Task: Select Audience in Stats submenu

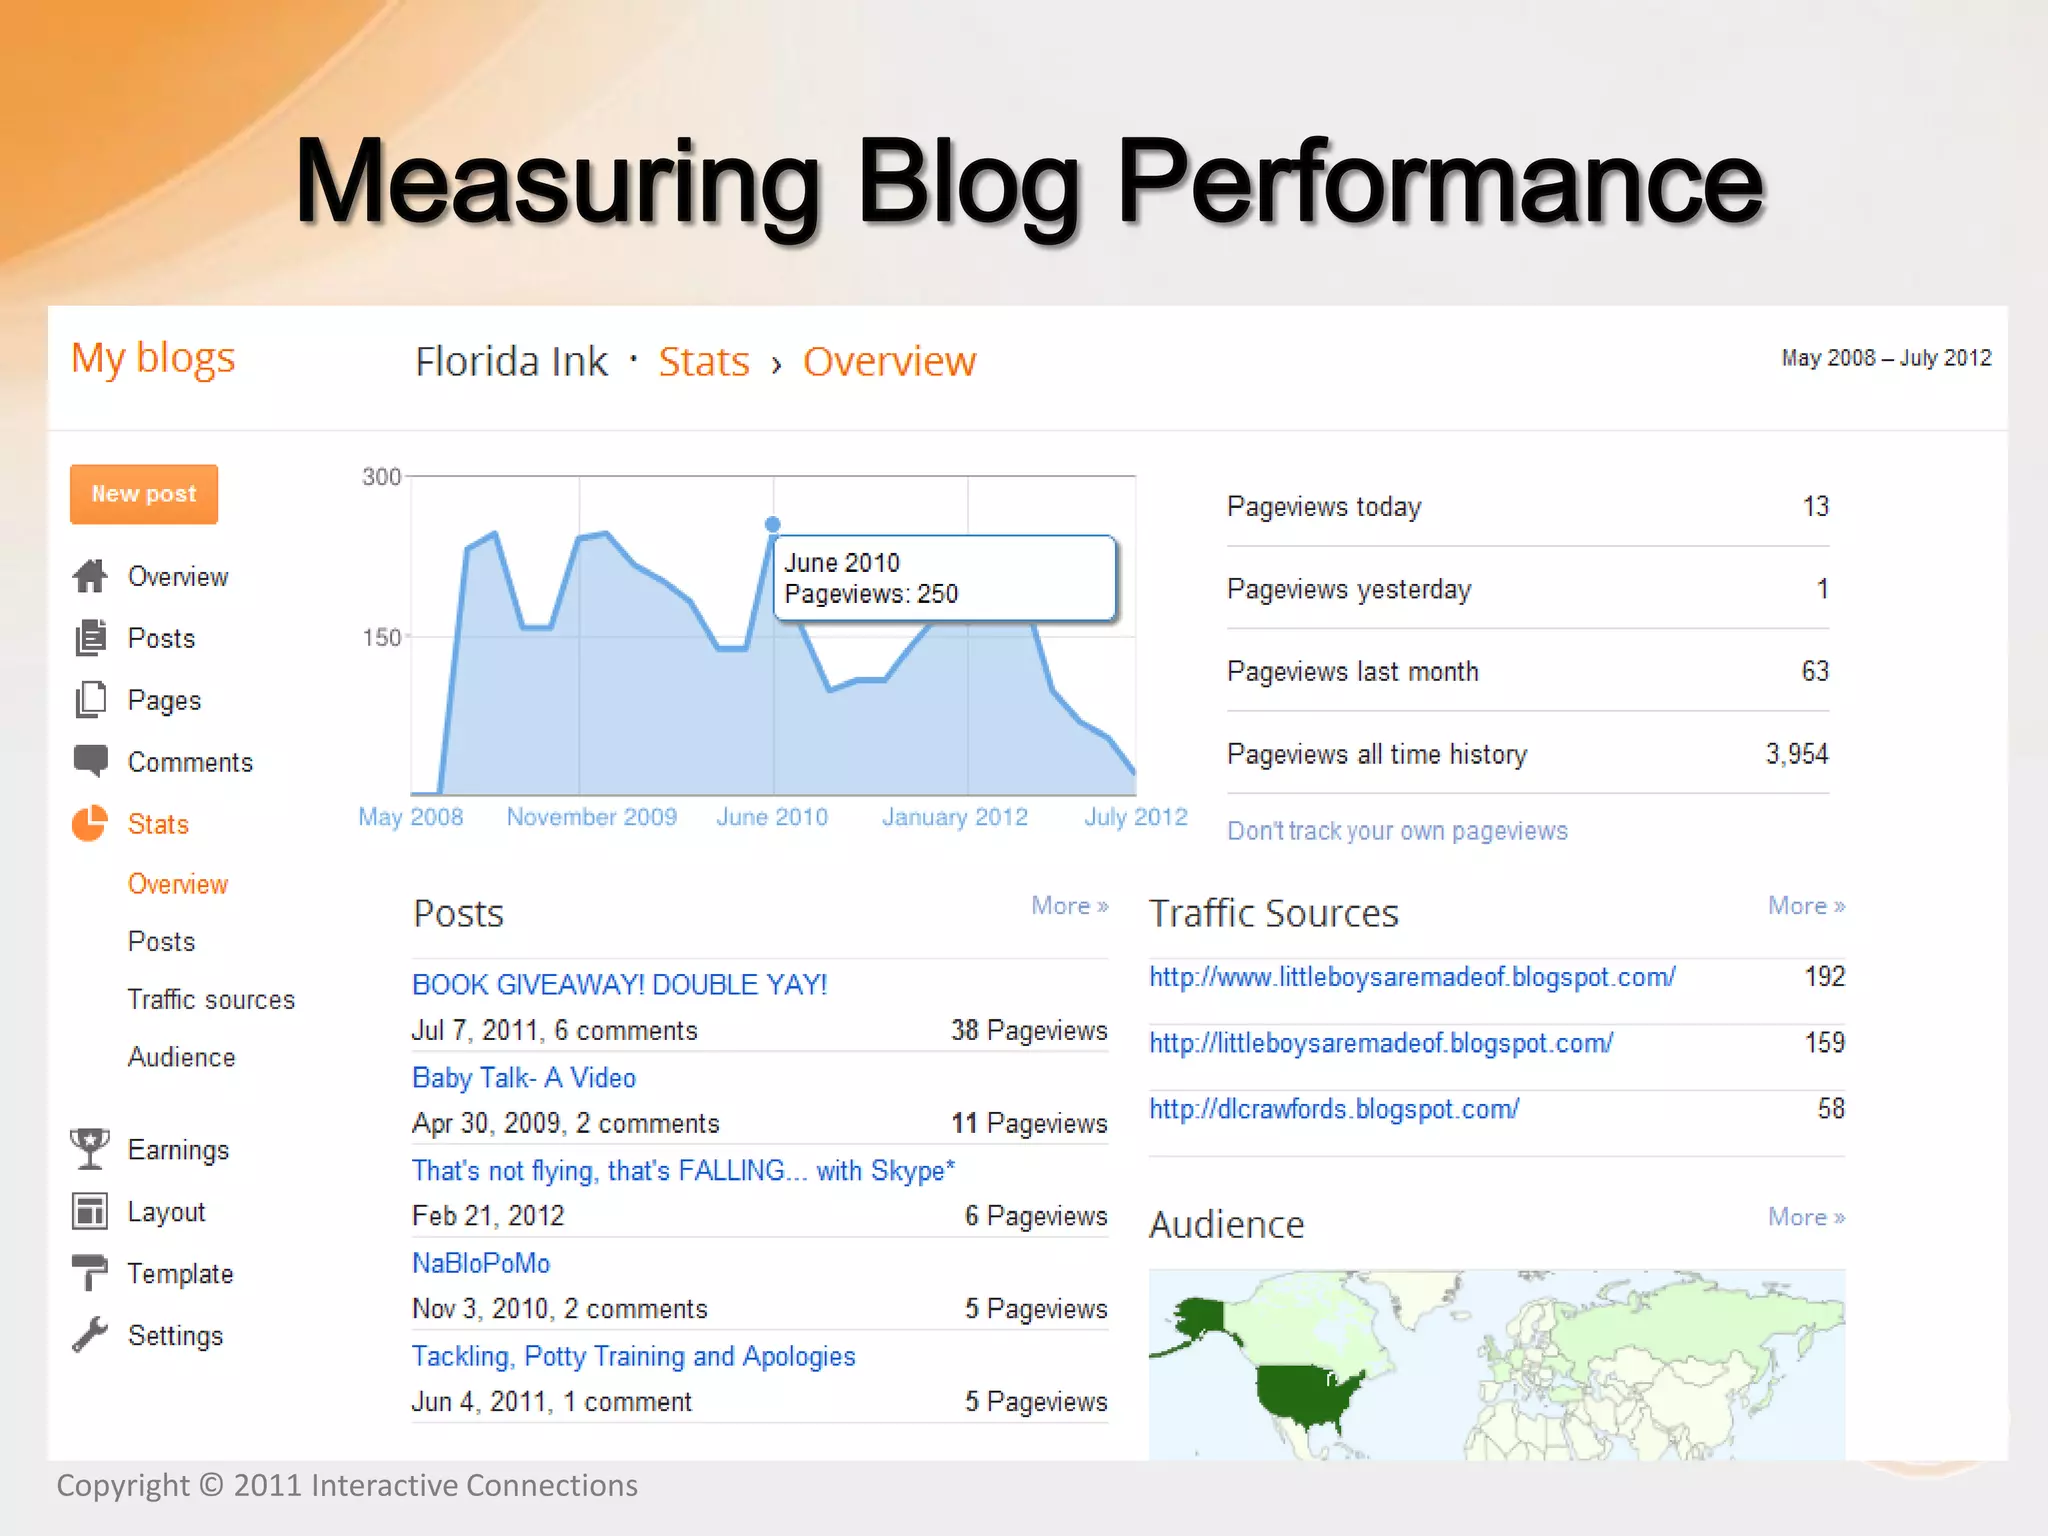Action: (x=181, y=1057)
